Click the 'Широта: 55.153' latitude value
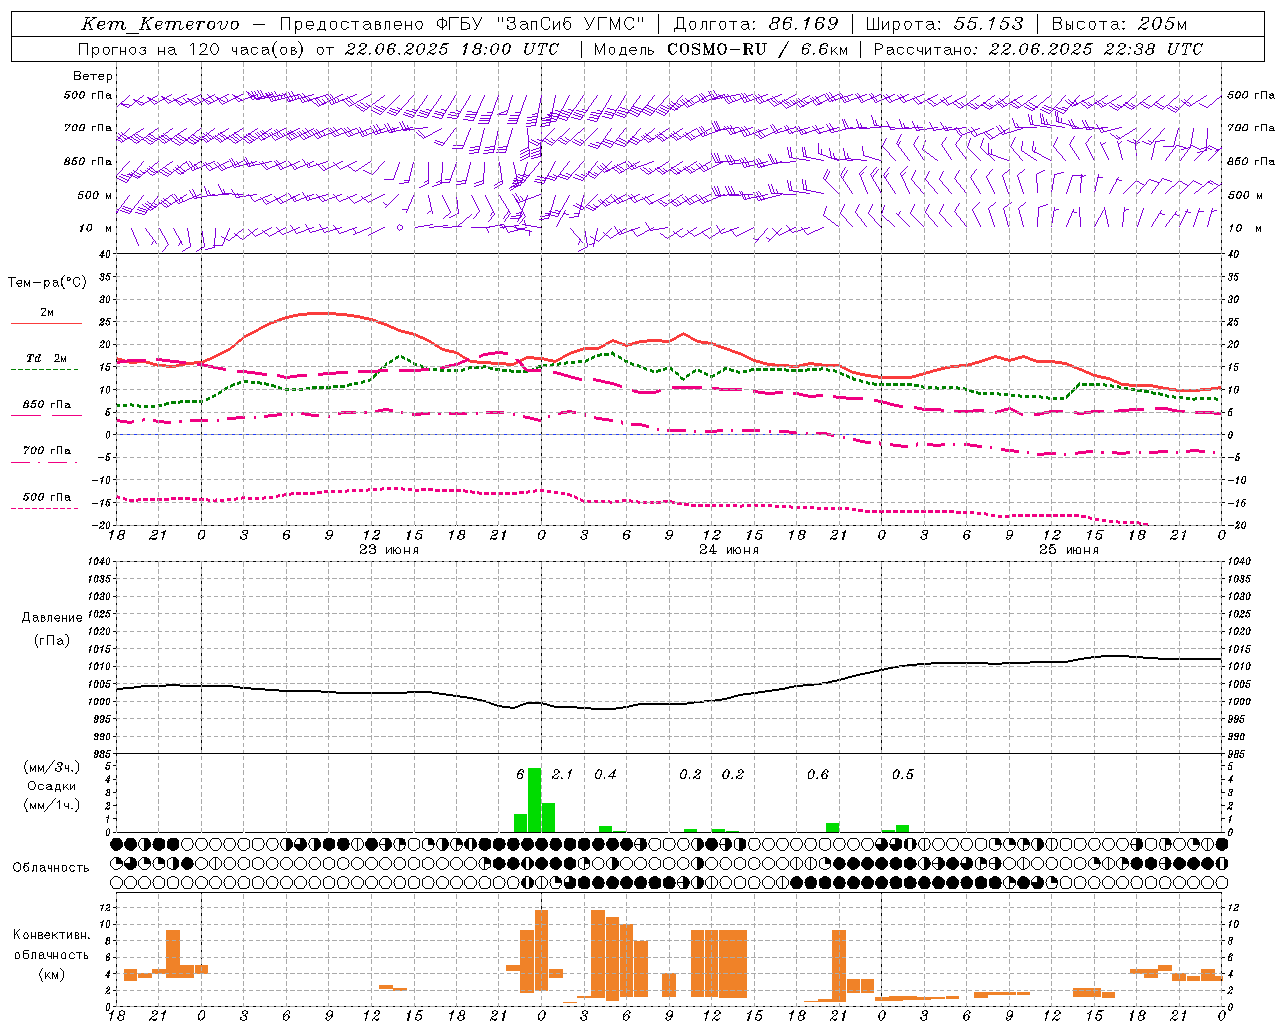 click(945, 24)
